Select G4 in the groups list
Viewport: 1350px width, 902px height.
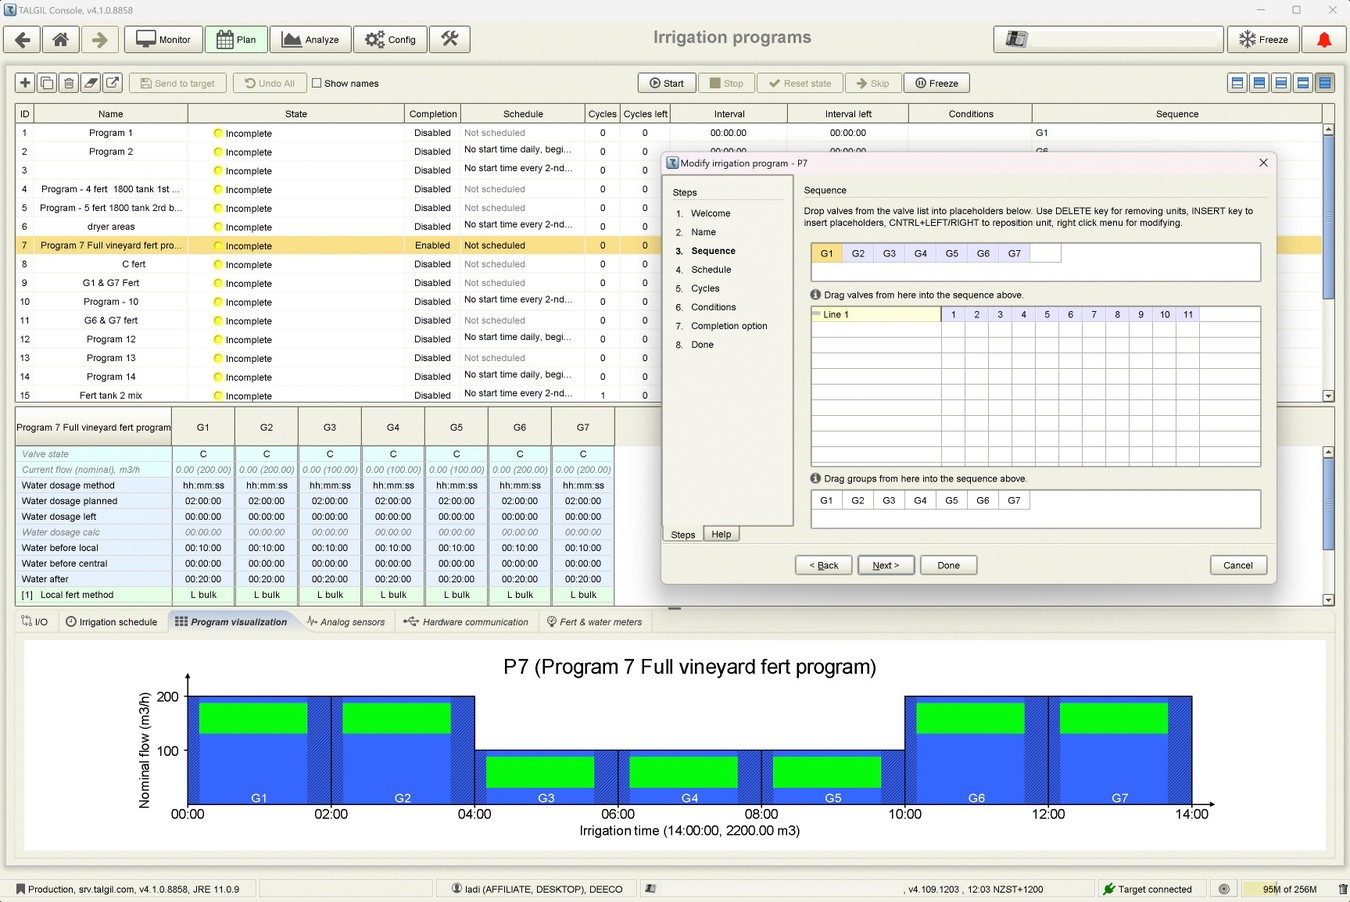tap(920, 500)
